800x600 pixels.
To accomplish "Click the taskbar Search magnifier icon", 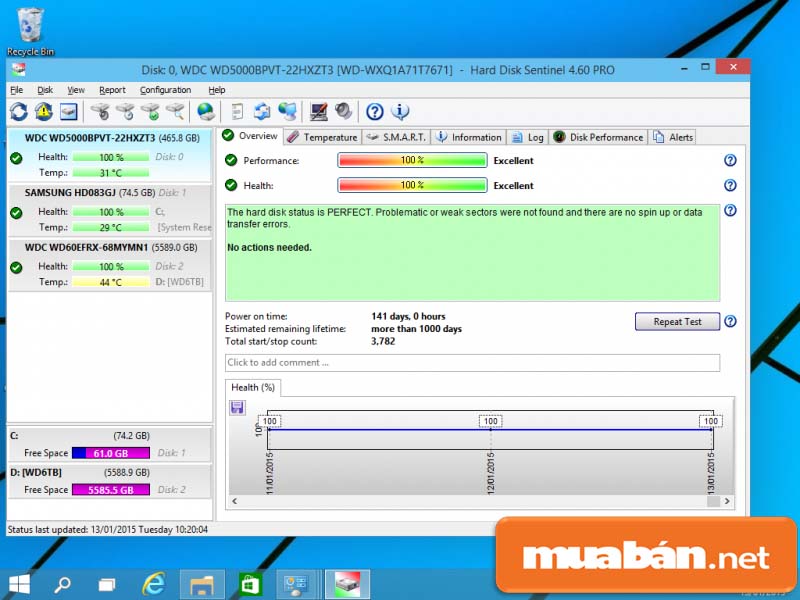I will (x=62, y=584).
